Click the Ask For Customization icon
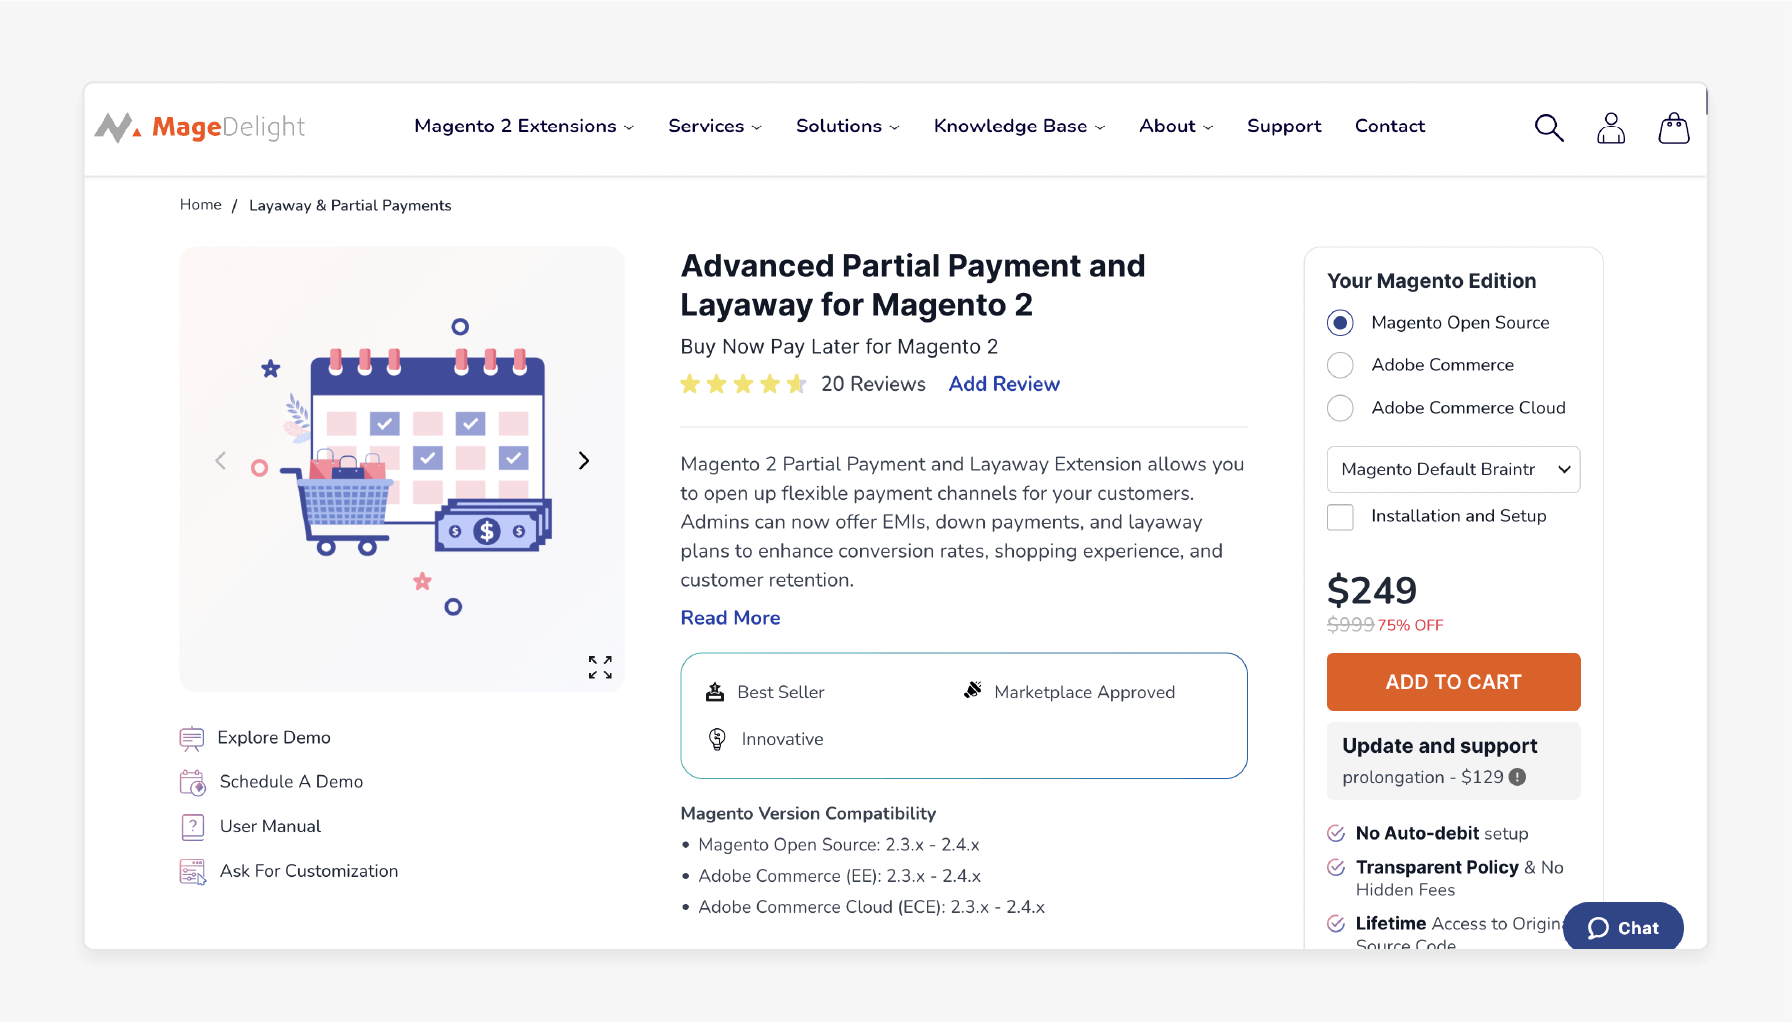This screenshot has height=1022, width=1792. tap(193, 872)
